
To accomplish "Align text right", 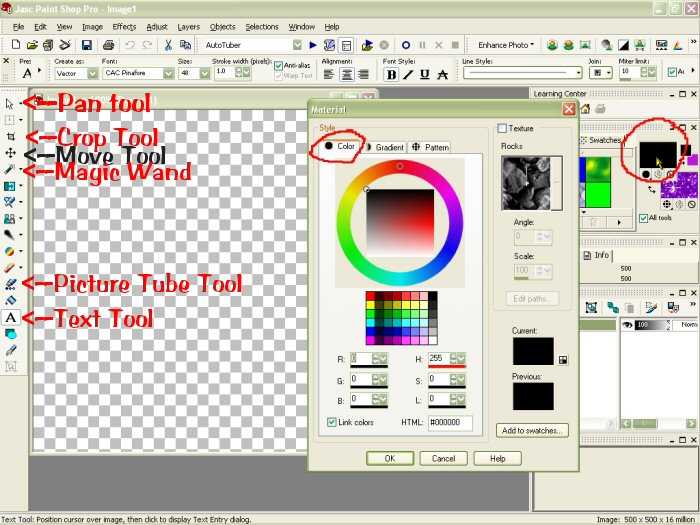I will (x=363, y=74).
